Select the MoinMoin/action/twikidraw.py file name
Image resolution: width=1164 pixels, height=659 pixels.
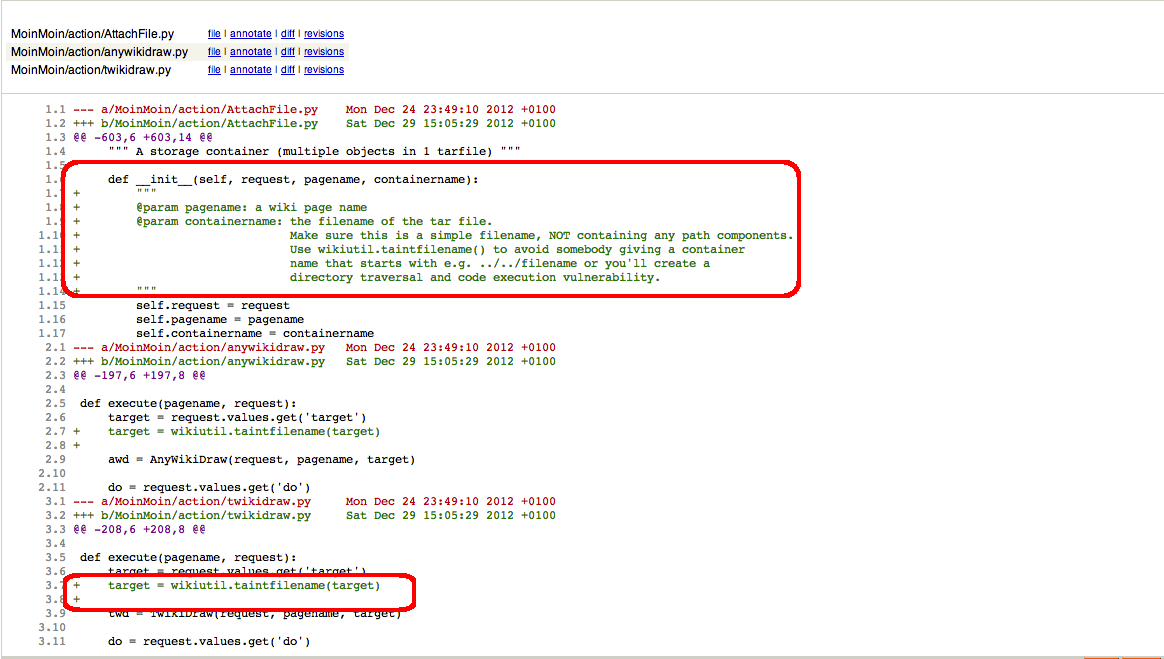[x=91, y=70]
